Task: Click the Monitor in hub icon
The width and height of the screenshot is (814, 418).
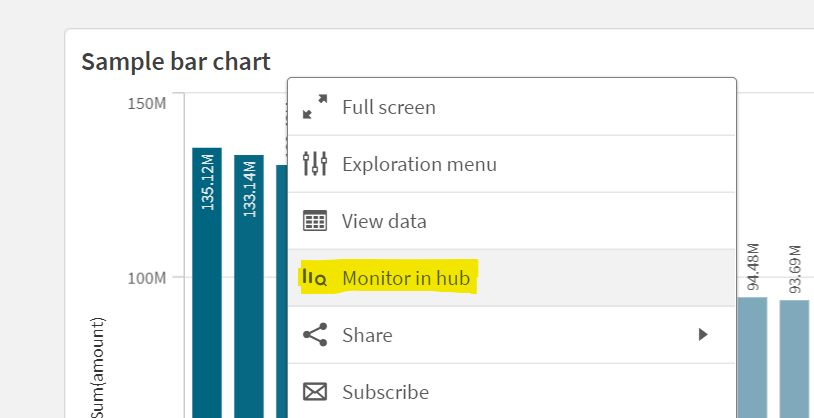Action: [315, 278]
